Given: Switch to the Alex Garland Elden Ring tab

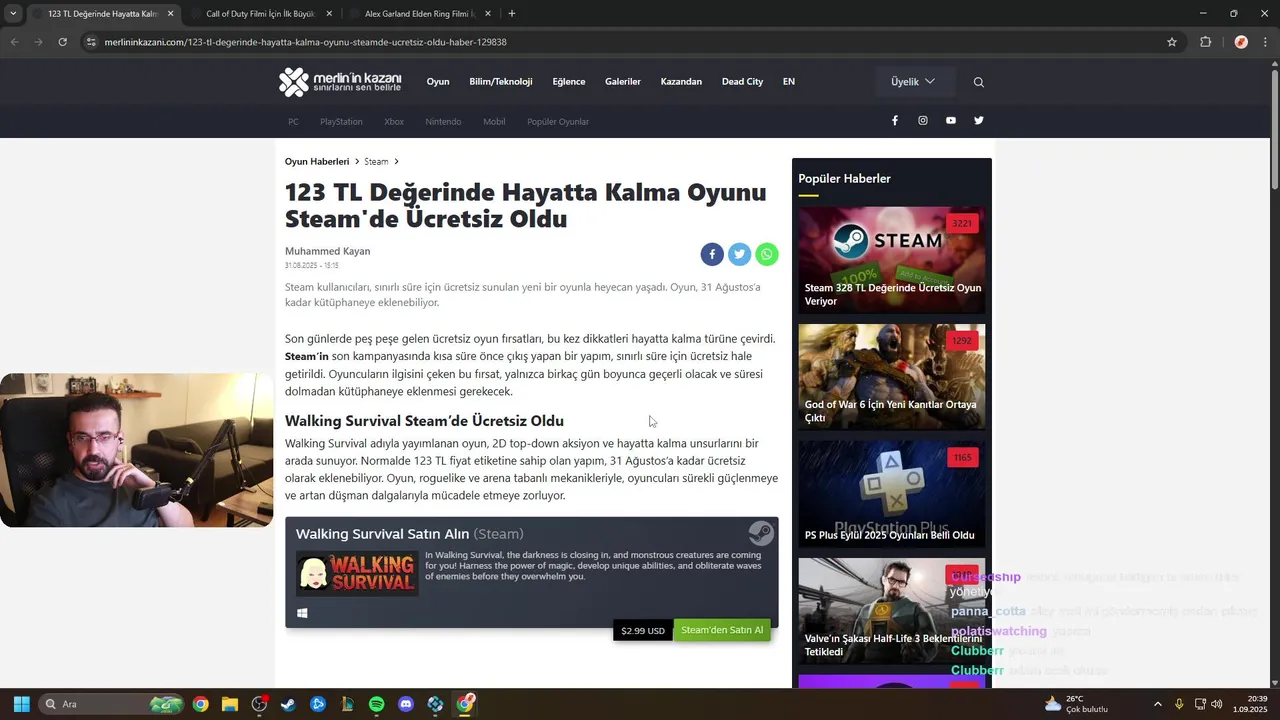Looking at the screenshot, I should [419, 14].
